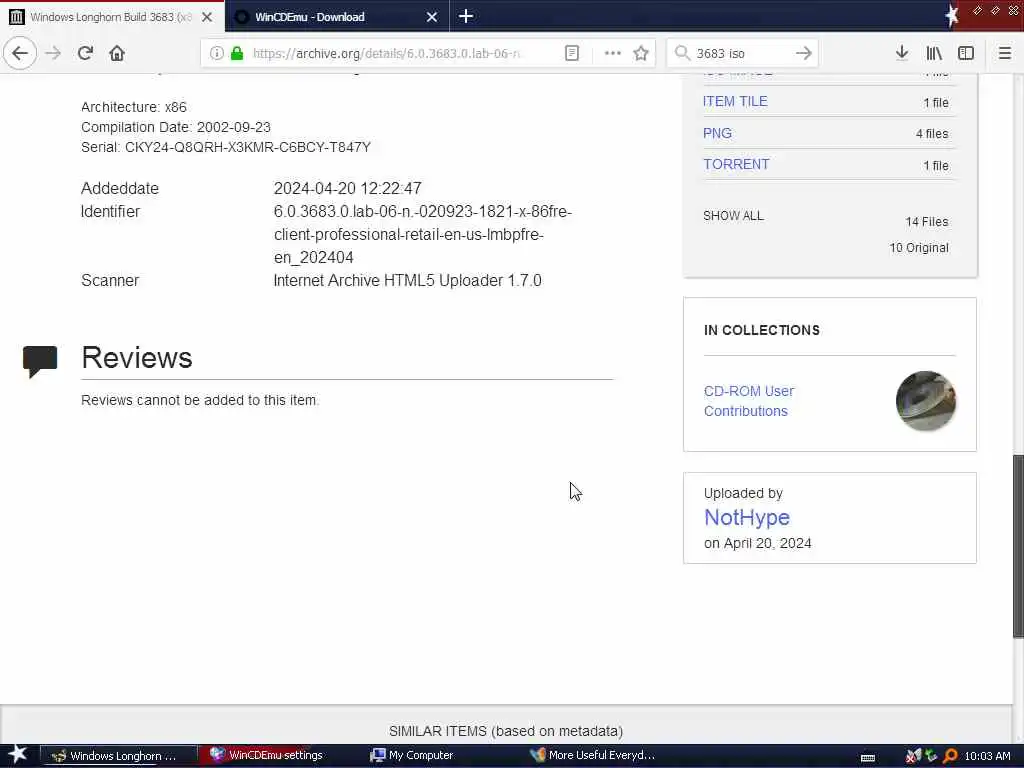Click SHOW ALL files link
The height and width of the screenshot is (768, 1024).
(x=733, y=216)
